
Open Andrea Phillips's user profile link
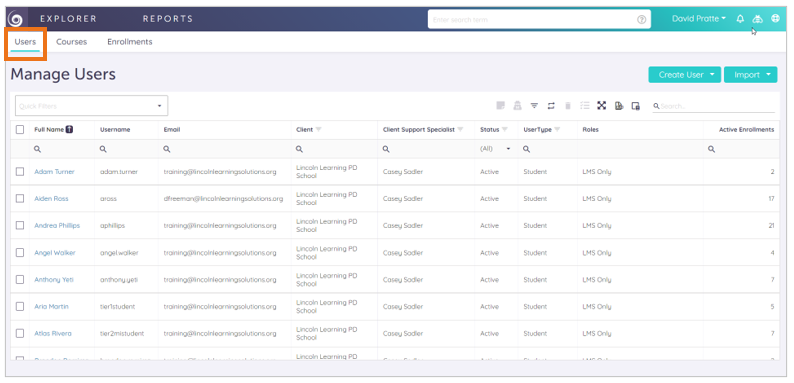click(57, 225)
